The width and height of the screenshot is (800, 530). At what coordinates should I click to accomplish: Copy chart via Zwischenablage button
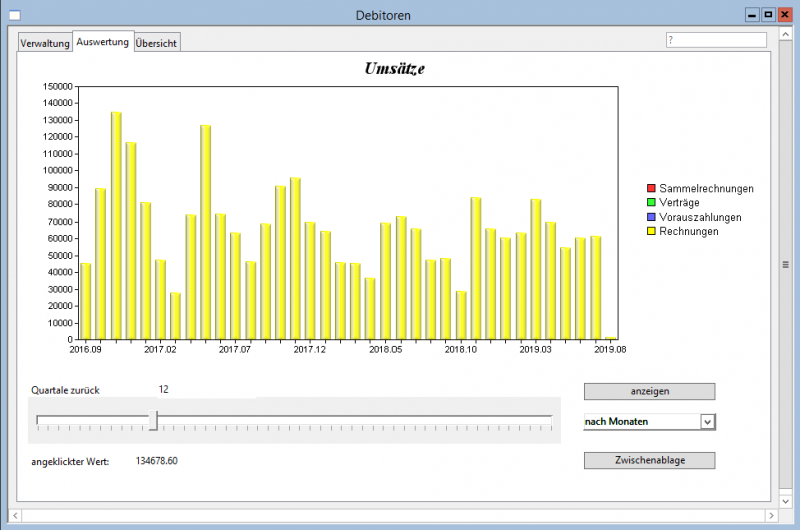(649, 460)
